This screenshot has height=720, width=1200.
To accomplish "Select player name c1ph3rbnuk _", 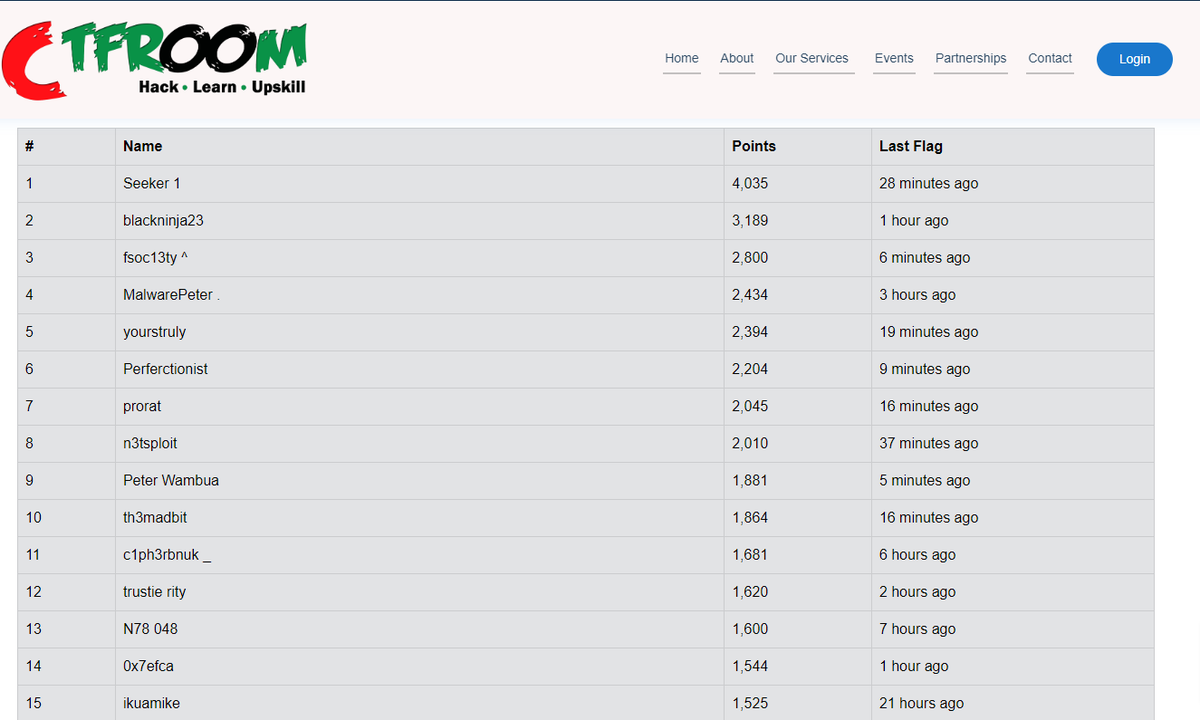I will coord(167,555).
